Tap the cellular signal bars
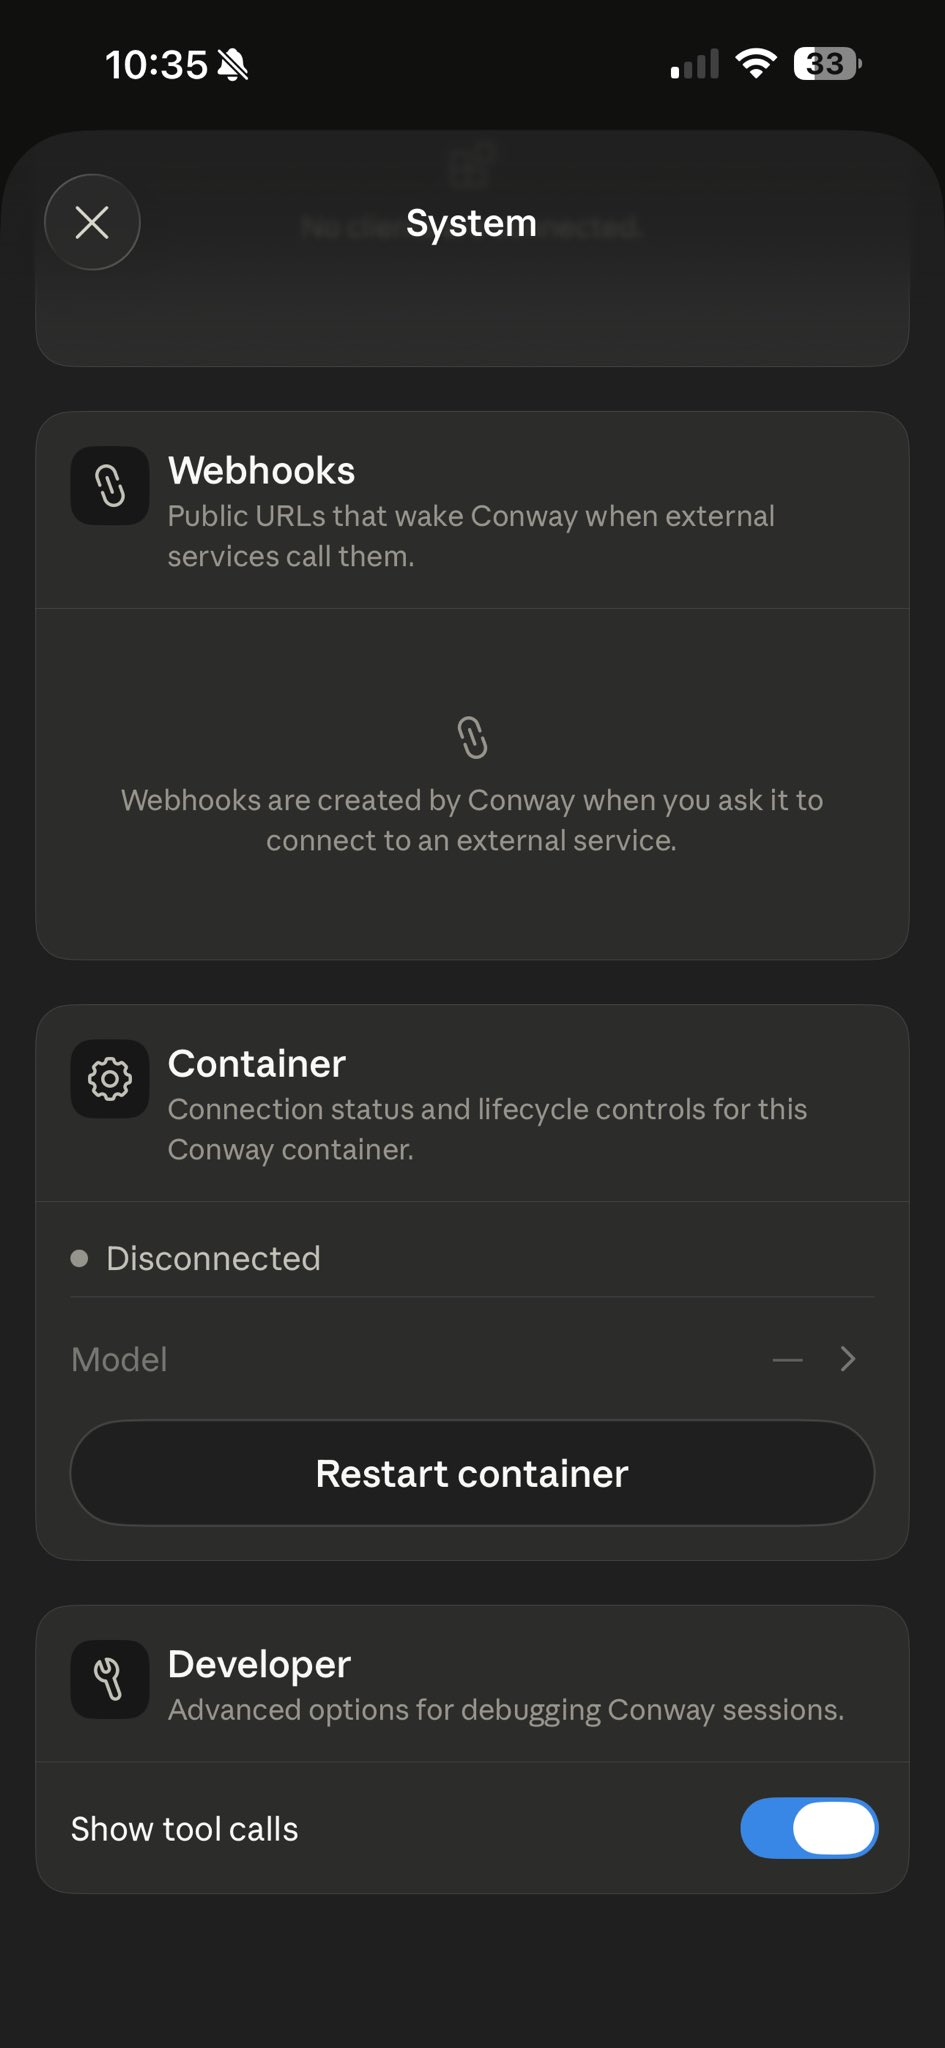Viewport: 945px width, 2048px height. 695,64
